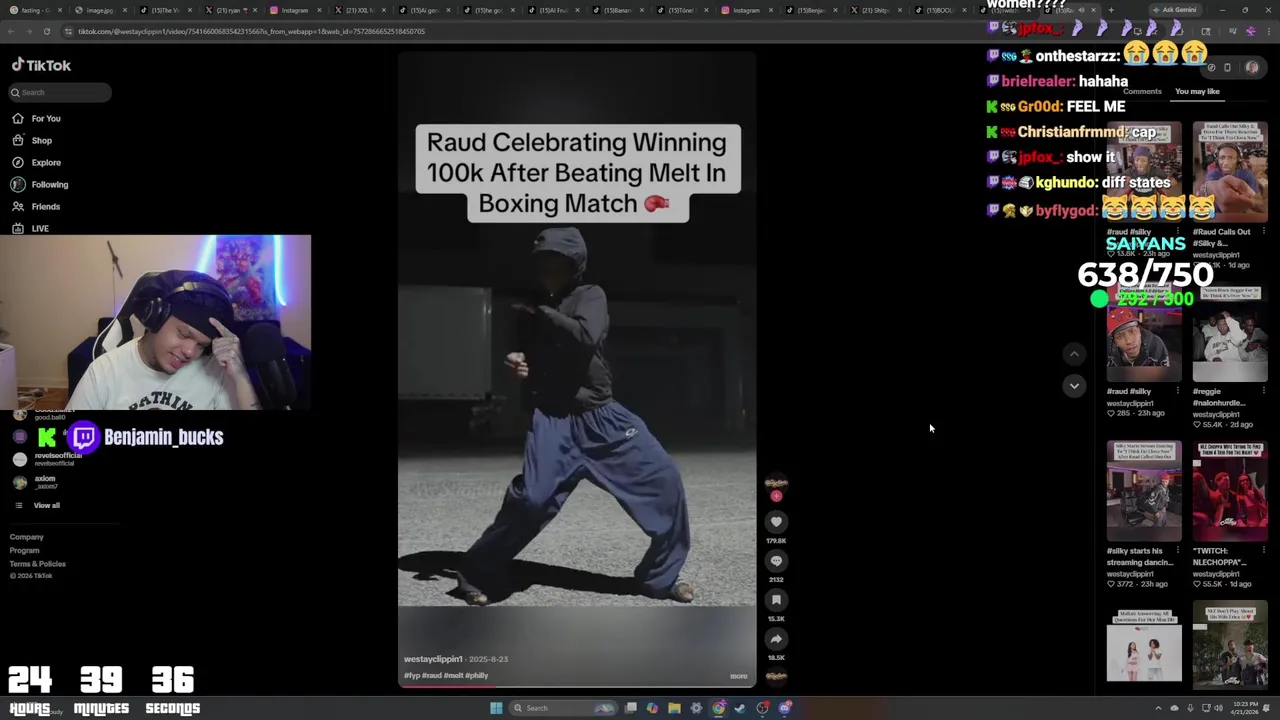Go to previous video with up chevron
The width and height of the screenshot is (1280, 720).
[1074, 354]
